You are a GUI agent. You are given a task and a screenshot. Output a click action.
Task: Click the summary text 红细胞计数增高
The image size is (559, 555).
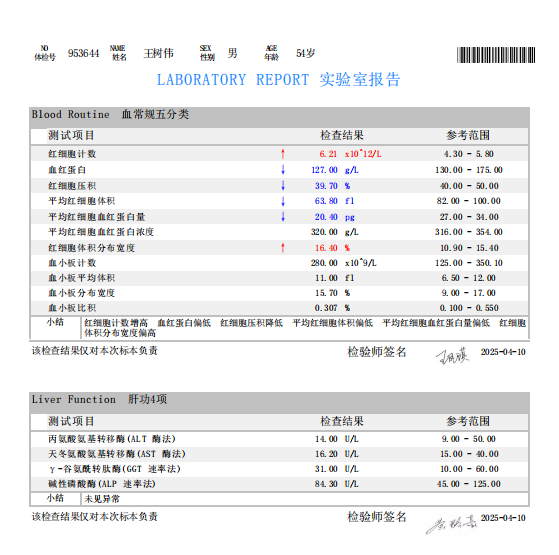click(x=116, y=323)
